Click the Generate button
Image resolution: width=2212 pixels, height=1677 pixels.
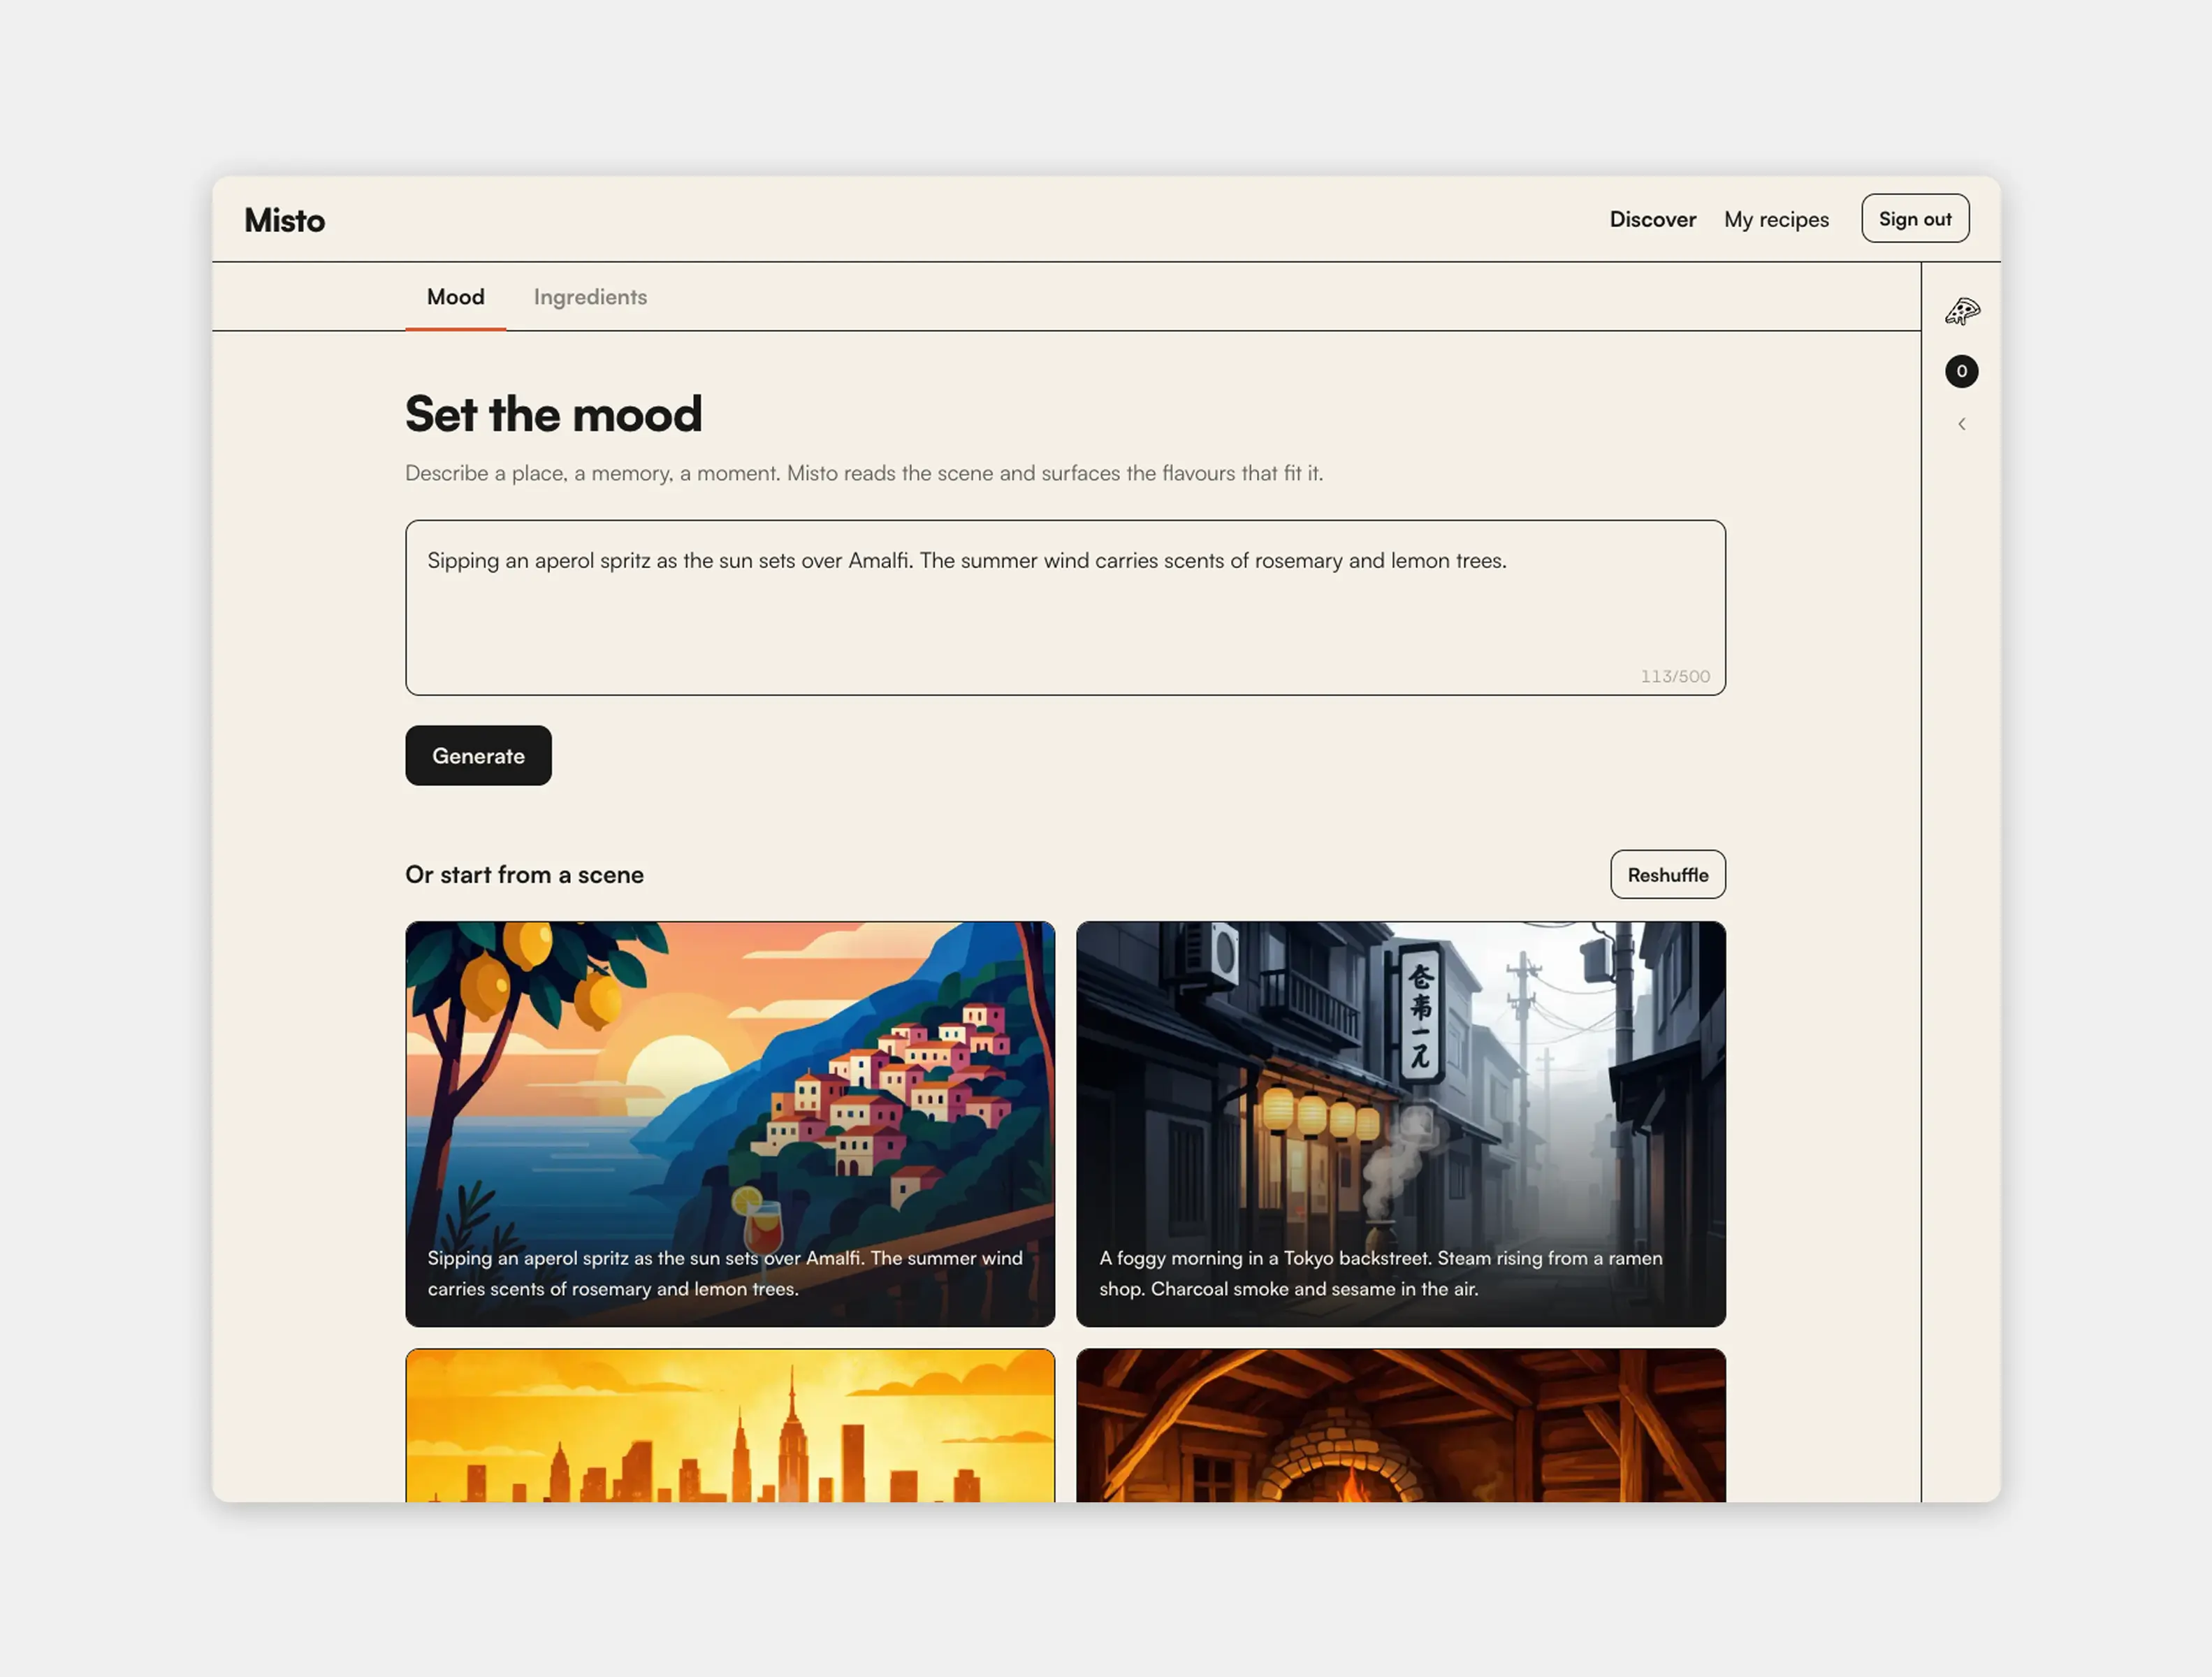(x=478, y=755)
